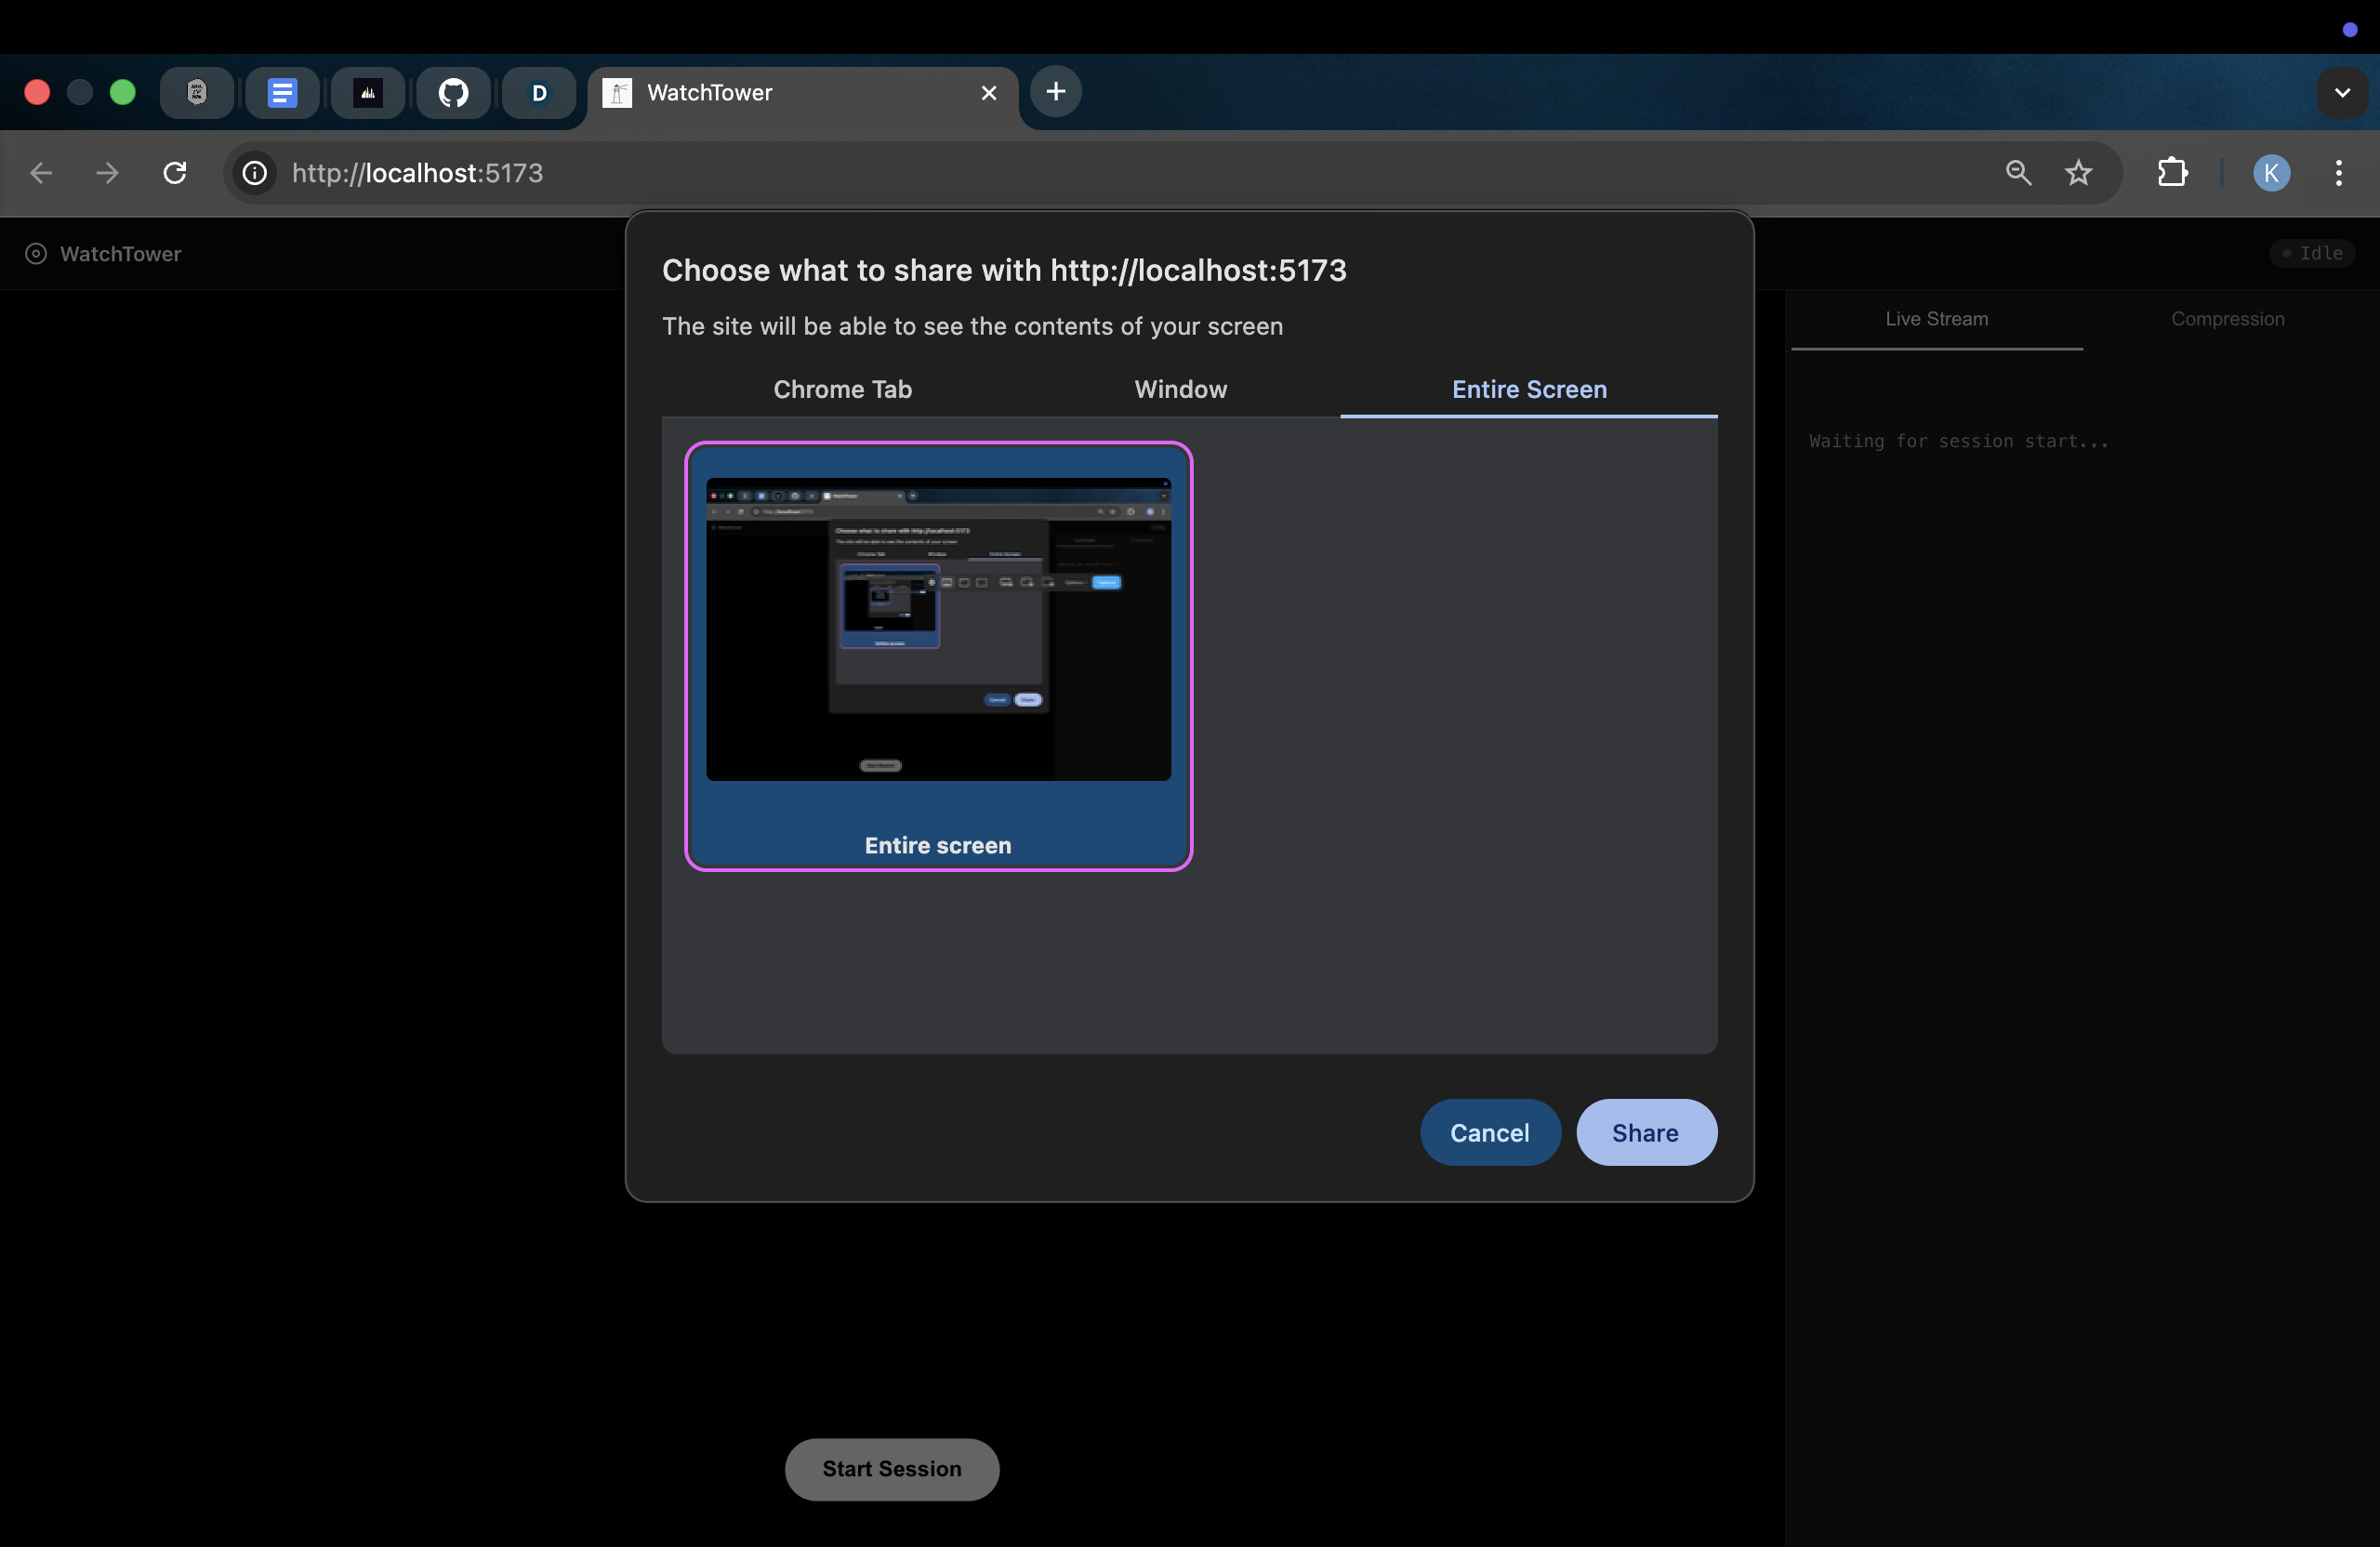Bookmark this page with the star icon
Screen dimensions: 2380x1547
(x=2078, y=173)
